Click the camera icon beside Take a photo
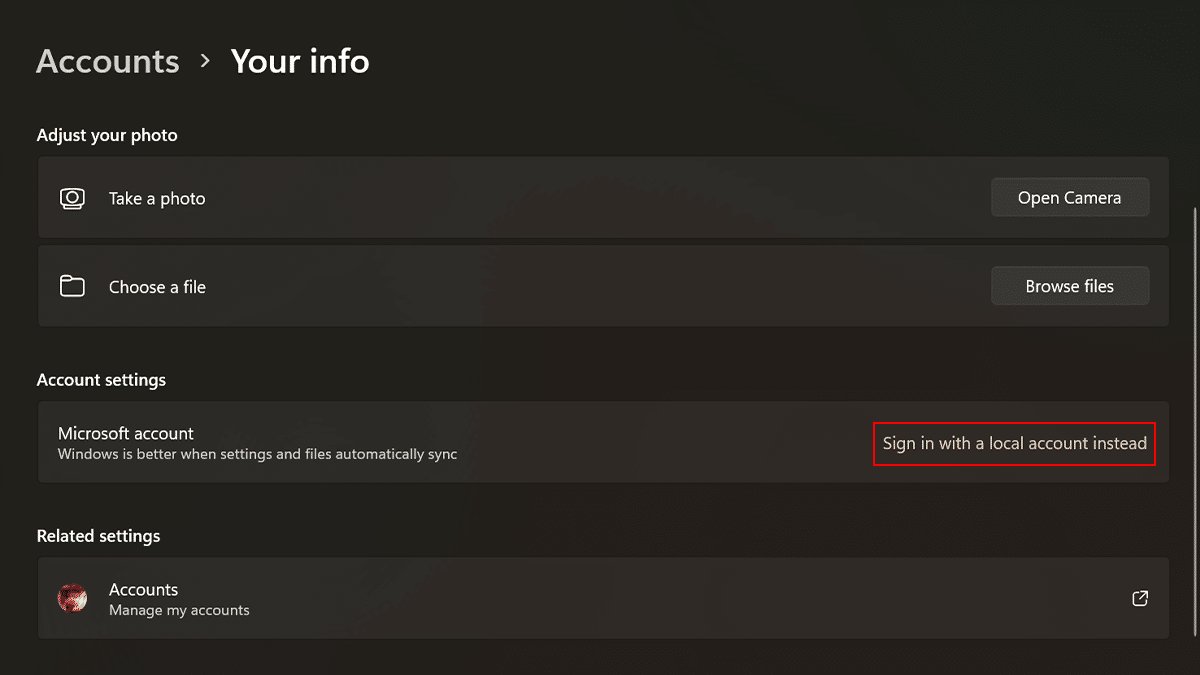 pyautogui.click(x=72, y=198)
